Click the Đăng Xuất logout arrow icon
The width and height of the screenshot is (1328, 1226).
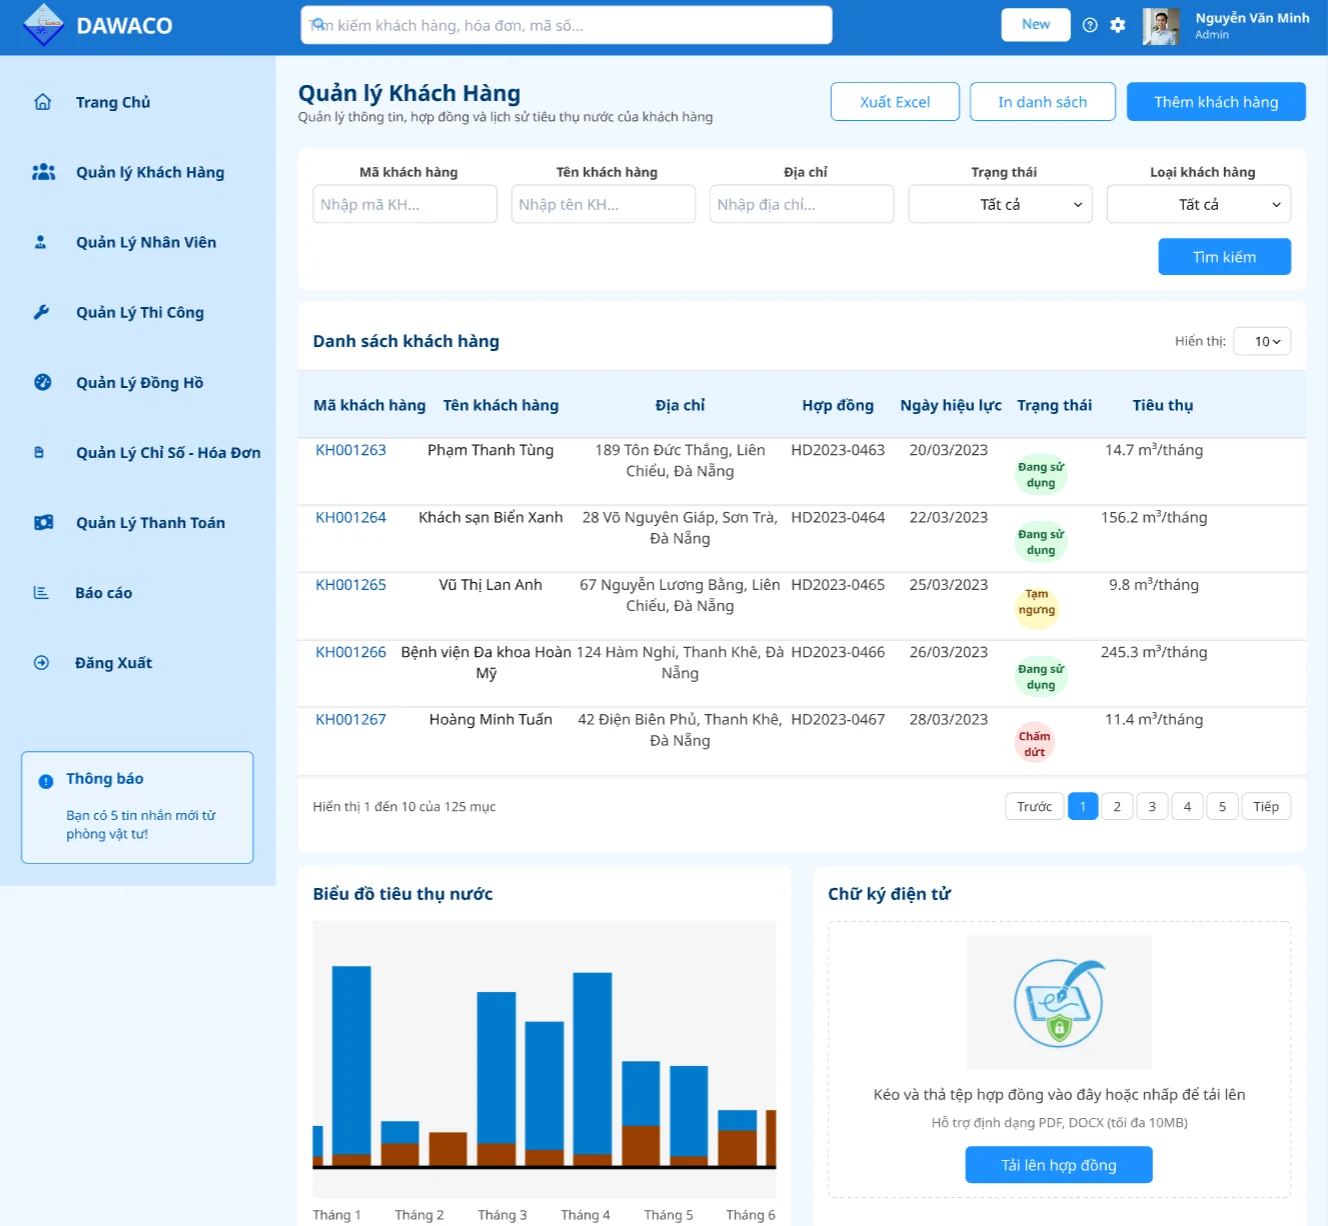click(41, 662)
